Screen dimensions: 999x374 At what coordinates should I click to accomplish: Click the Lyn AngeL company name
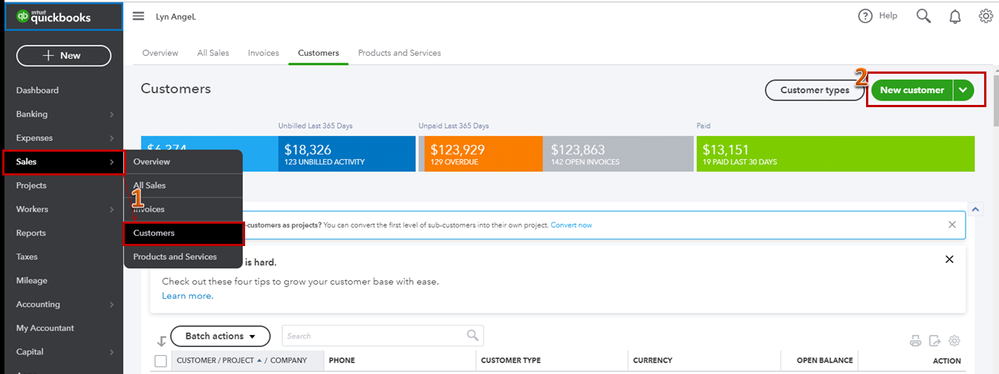coord(176,17)
